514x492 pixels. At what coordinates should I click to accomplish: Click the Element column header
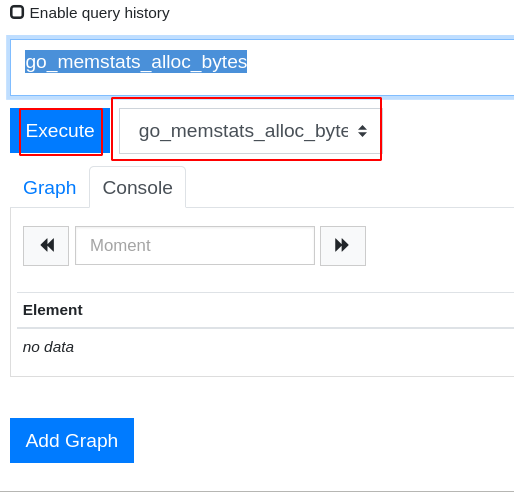(x=53, y=310)
